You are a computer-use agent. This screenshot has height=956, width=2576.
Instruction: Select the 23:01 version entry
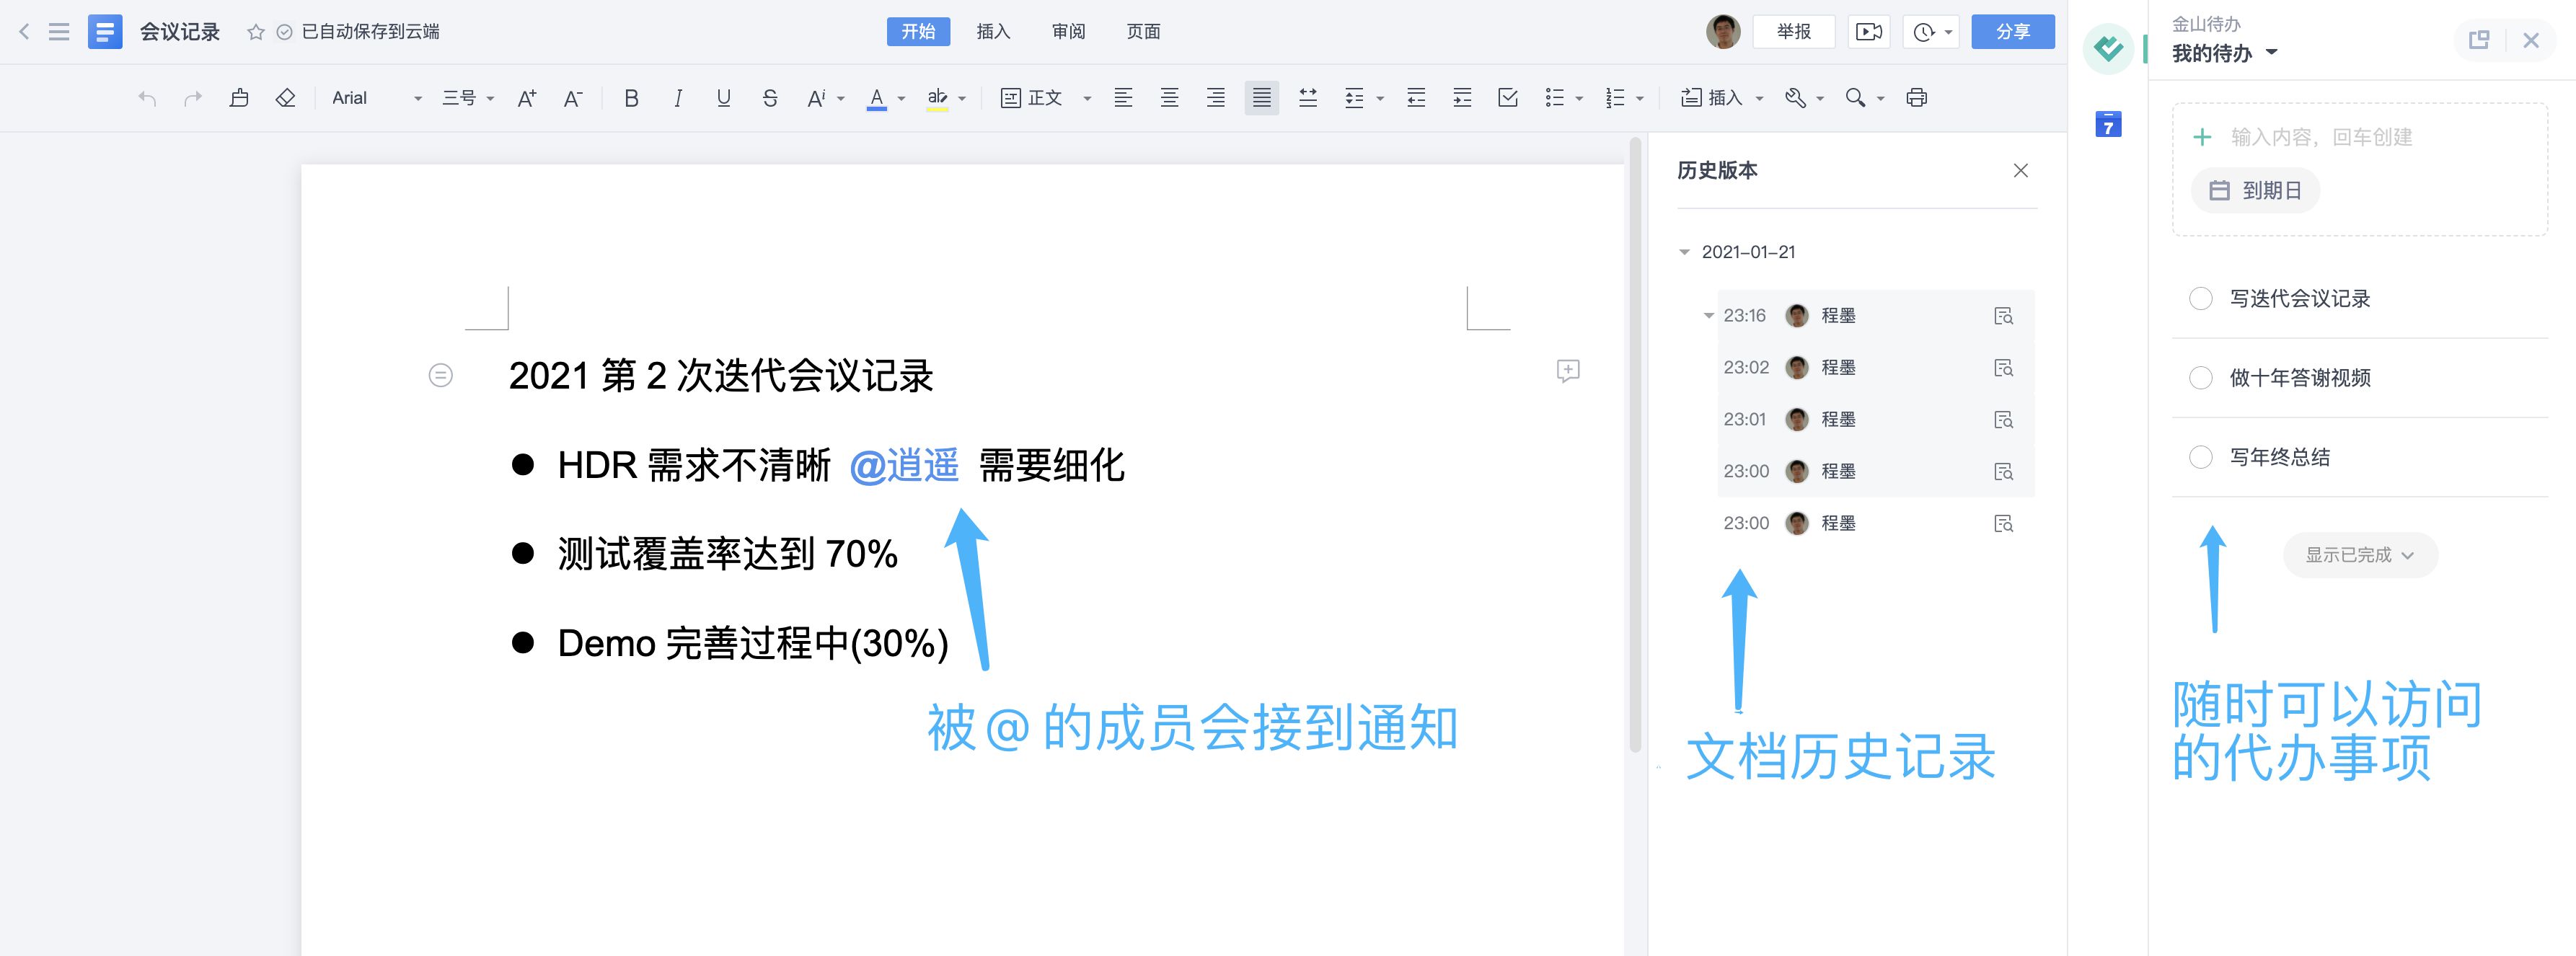tap(1876, 420)
